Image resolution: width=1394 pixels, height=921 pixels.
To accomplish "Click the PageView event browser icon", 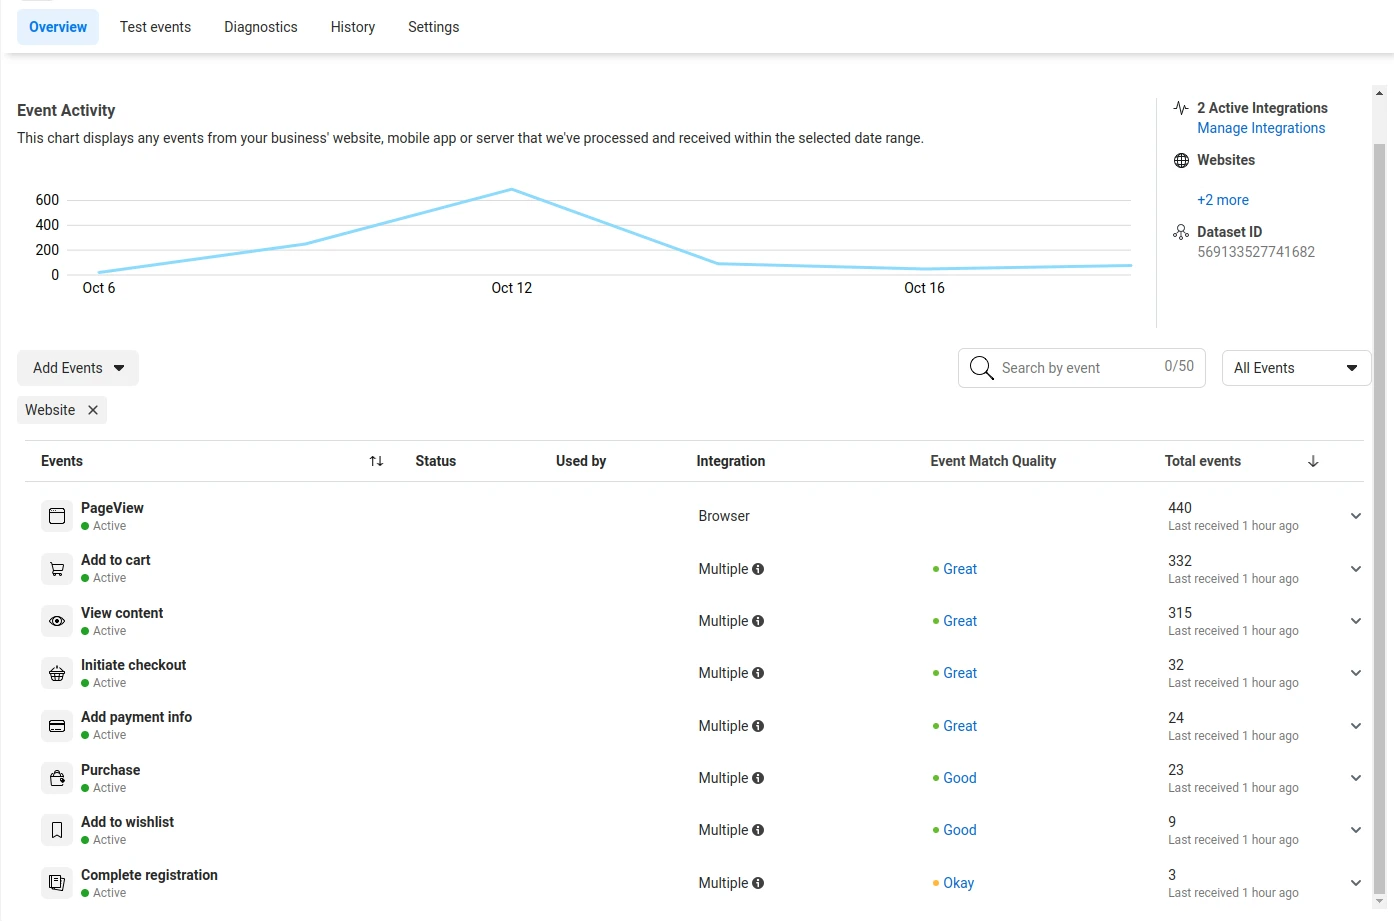I will coord(57,516).
